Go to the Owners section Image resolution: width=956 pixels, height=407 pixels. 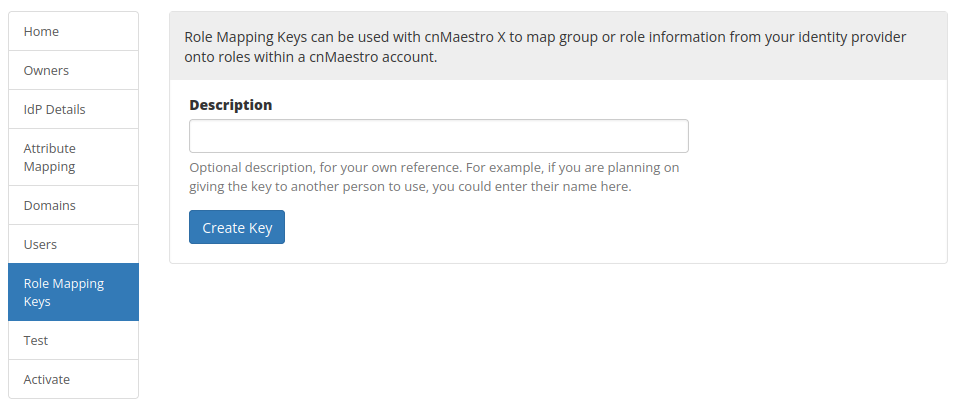click(x=73, y=71)
